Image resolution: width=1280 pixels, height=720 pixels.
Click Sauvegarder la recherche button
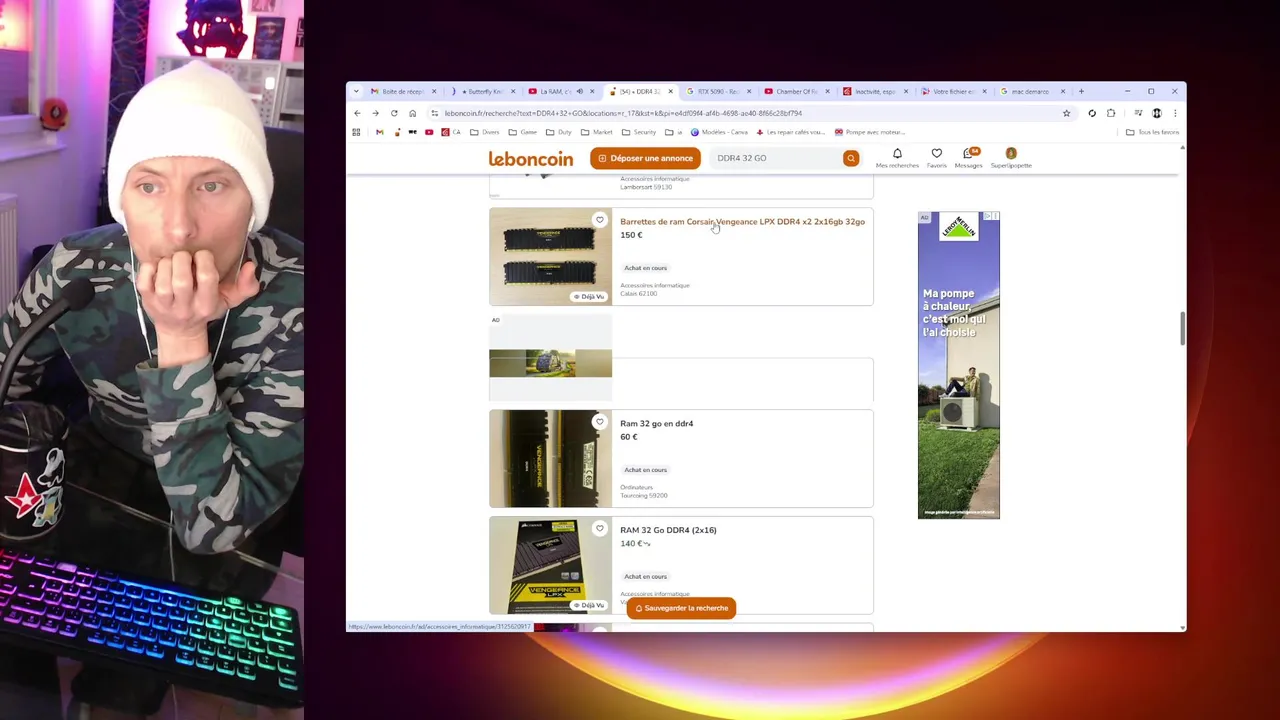click(x=681, y=608)
